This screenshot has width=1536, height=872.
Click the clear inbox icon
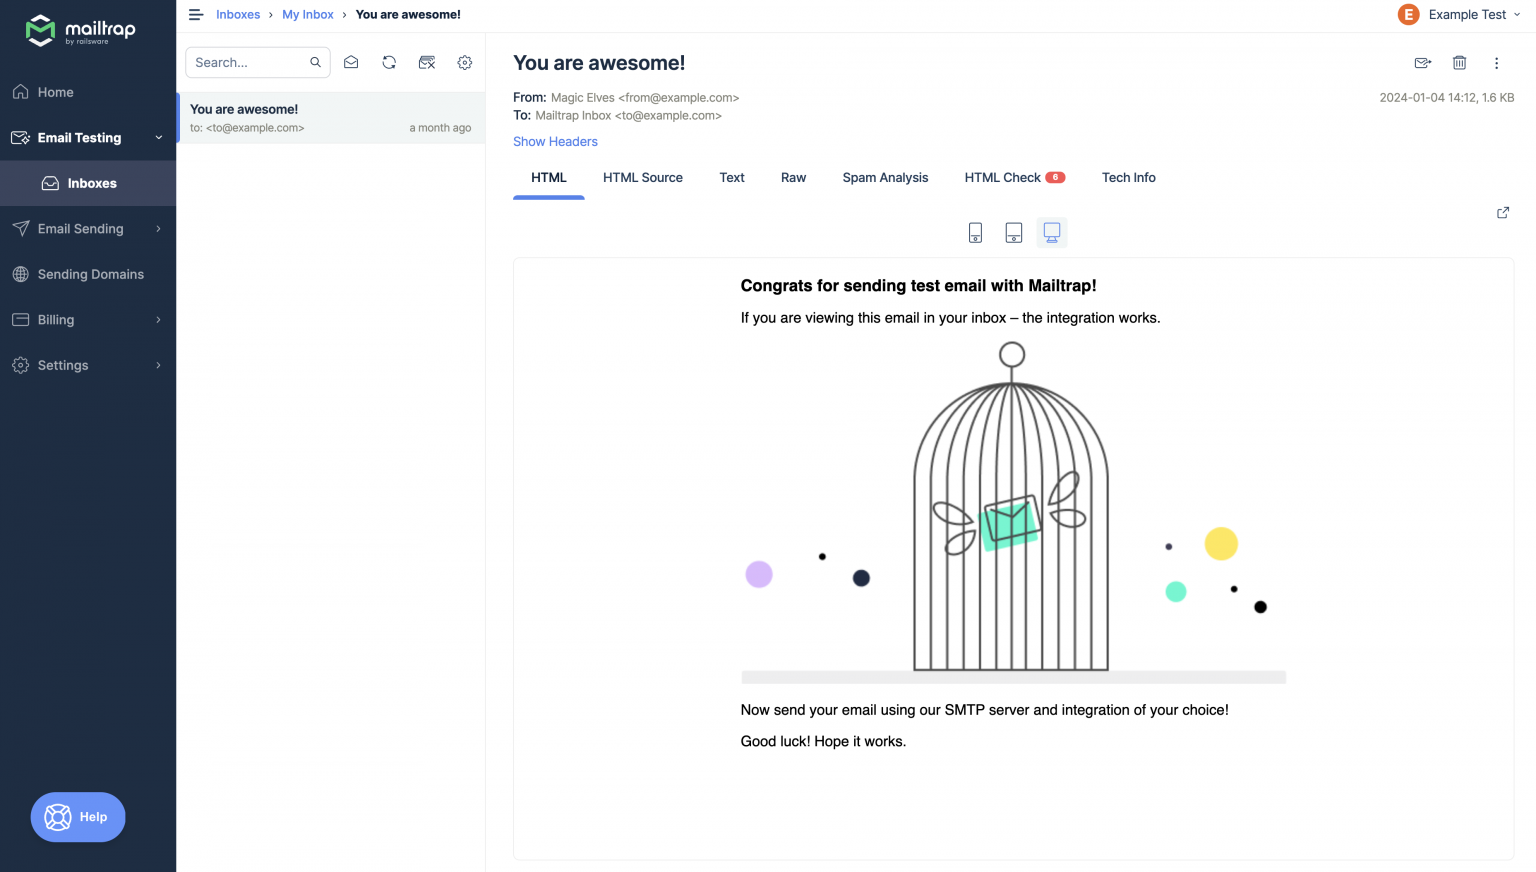[427, 62]
